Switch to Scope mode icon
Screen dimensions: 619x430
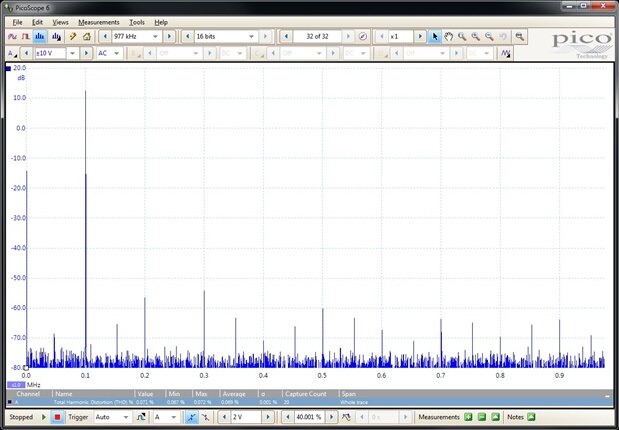click(13, 36)
